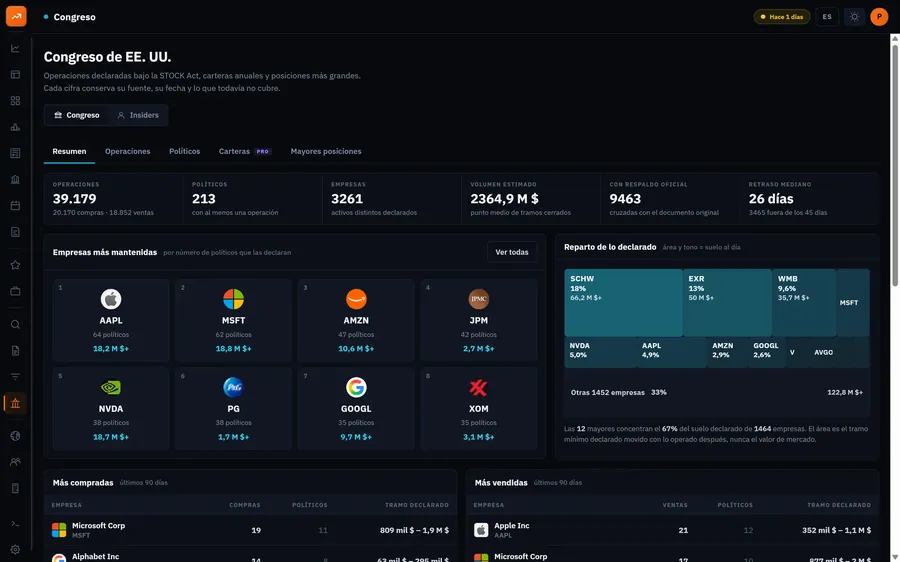Click the GOOGL 2,6% treemap block
The width and height of the screenshot is (900, 562).
click(x=767, y=352)
